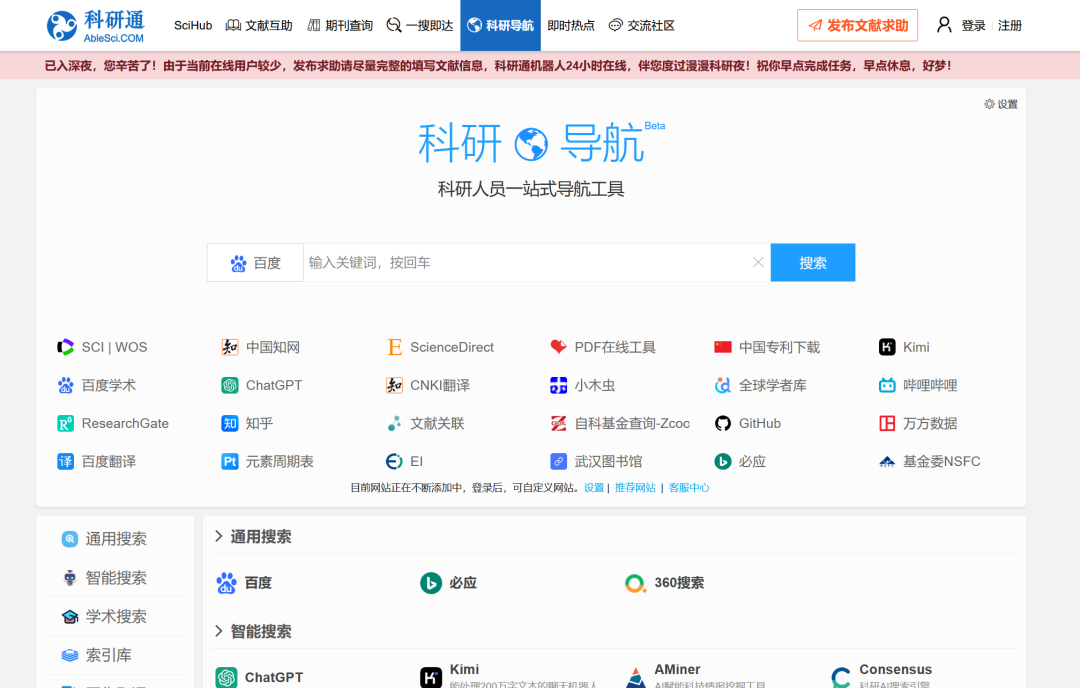Open the 哔哩哔哩 icon
Image resolution: width=1080 pixels, height=688 pixels.
[887, 385]
